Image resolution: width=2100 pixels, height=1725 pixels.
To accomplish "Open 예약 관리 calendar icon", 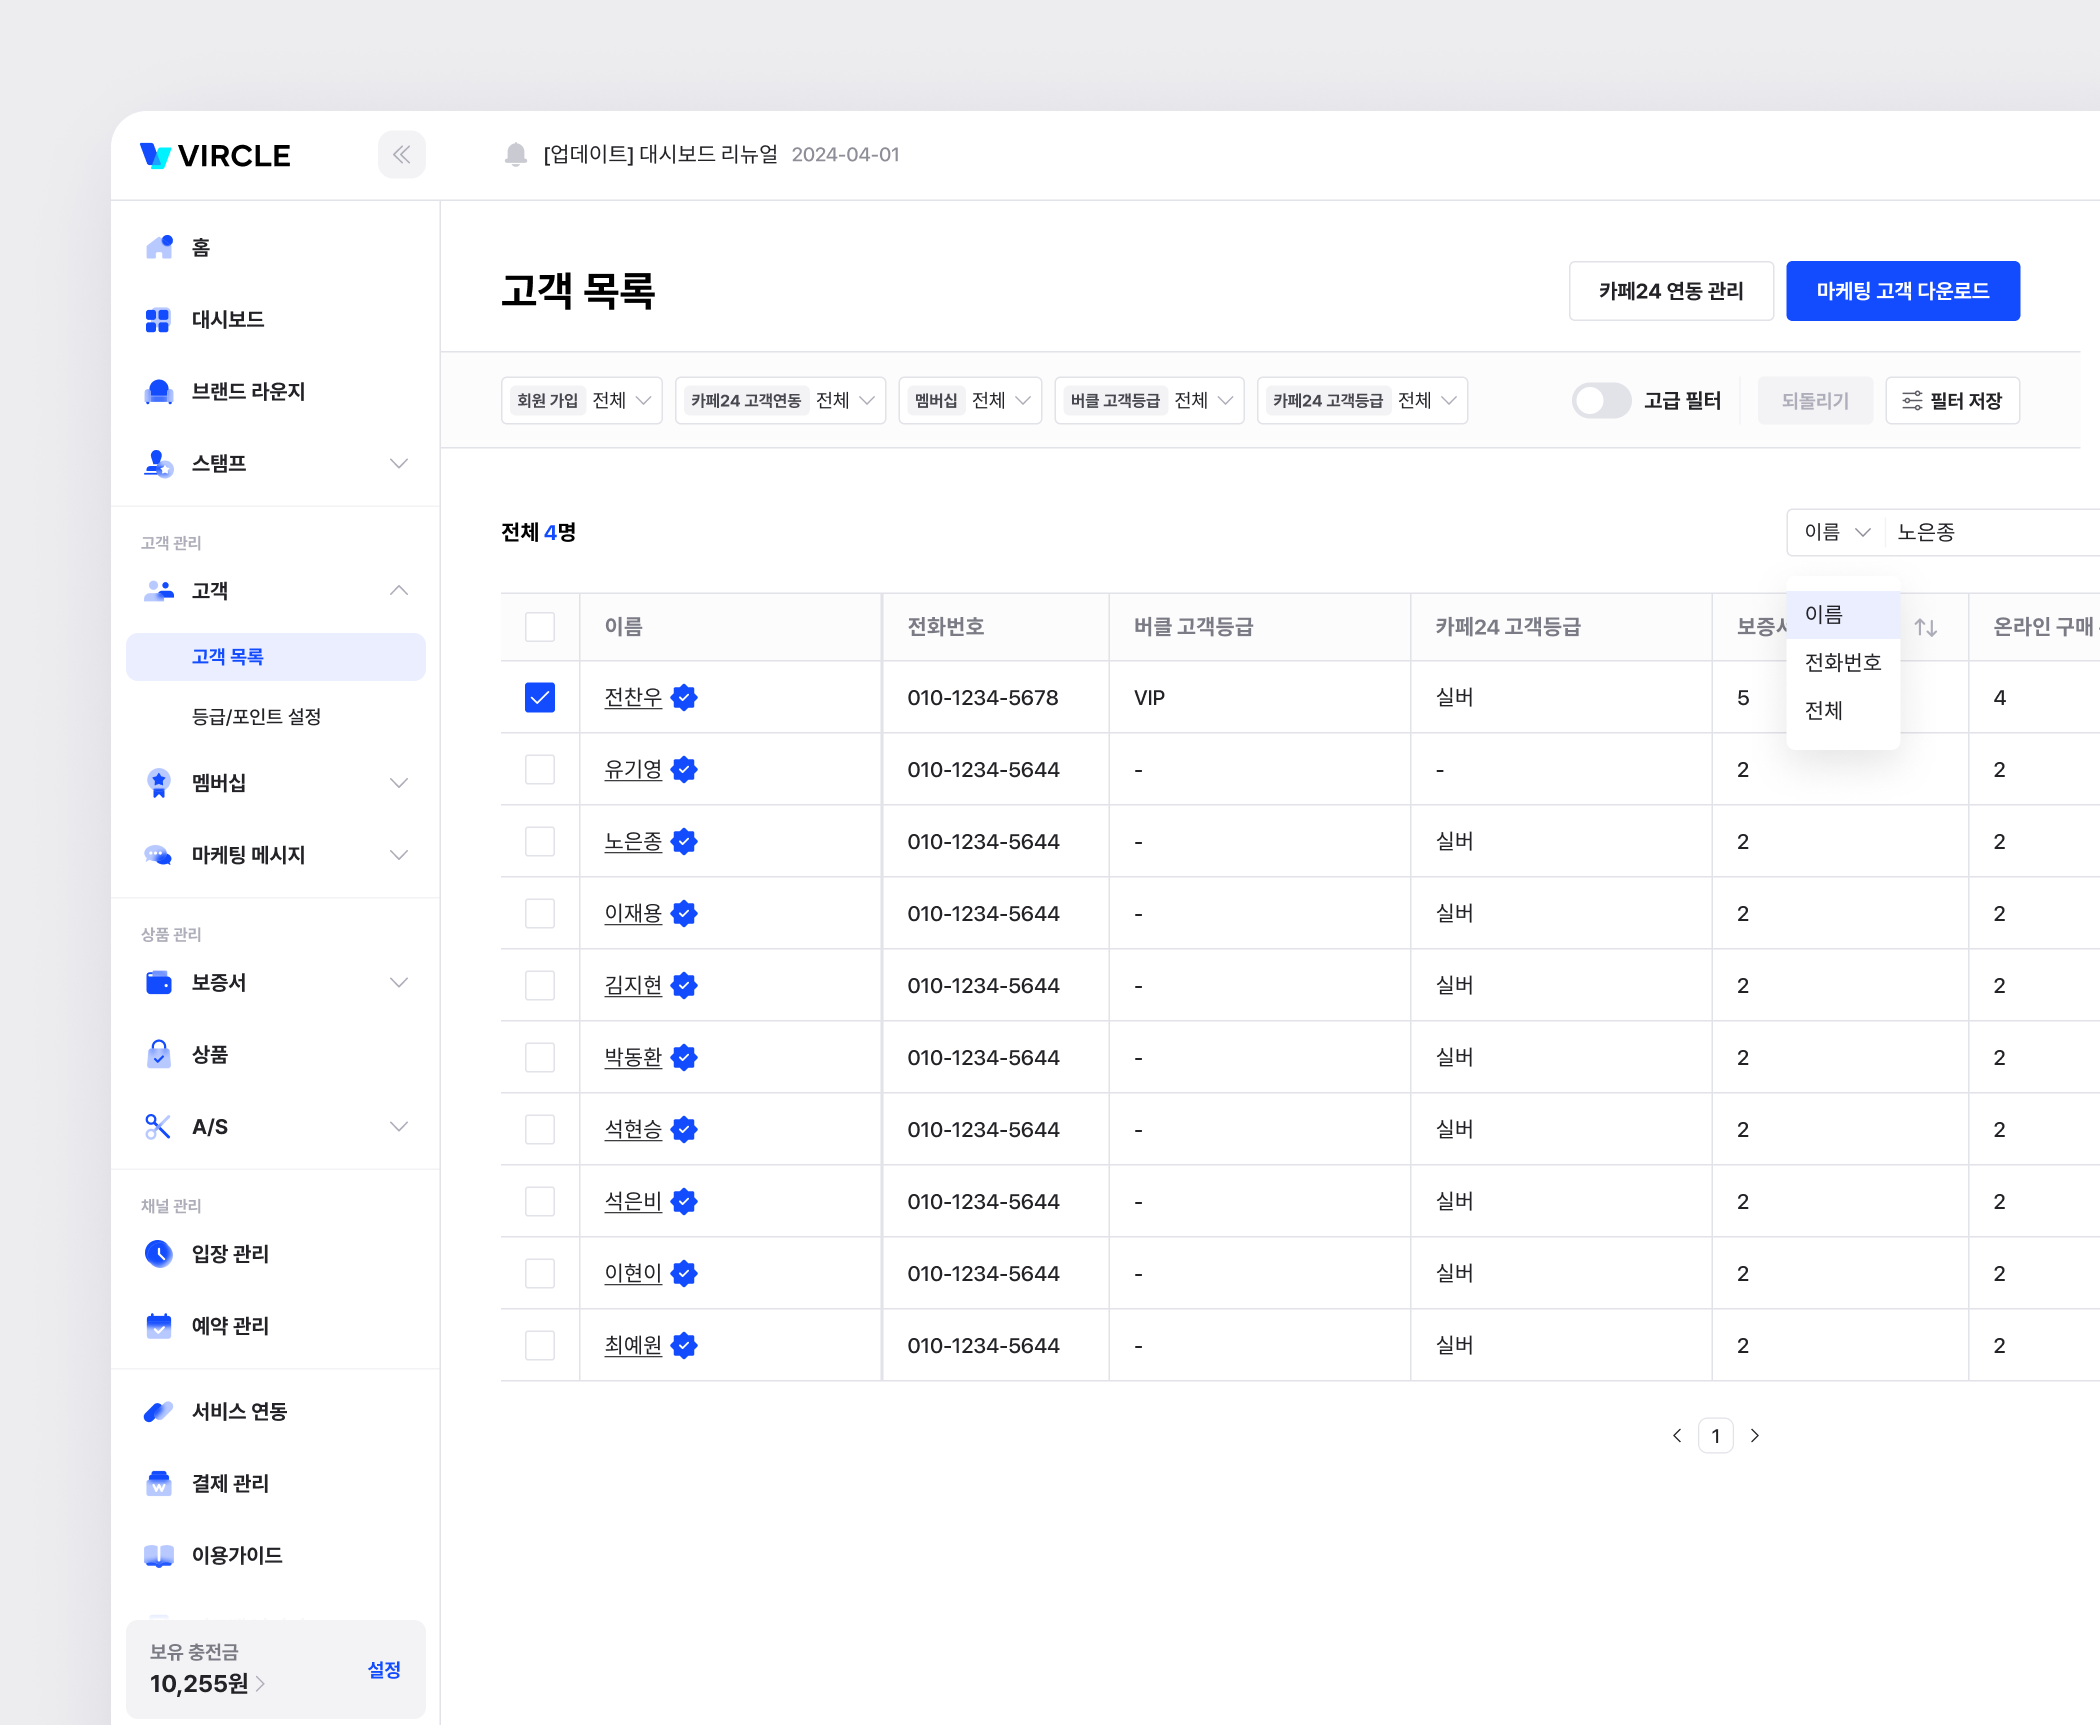I will click(x=159, y=1326).
